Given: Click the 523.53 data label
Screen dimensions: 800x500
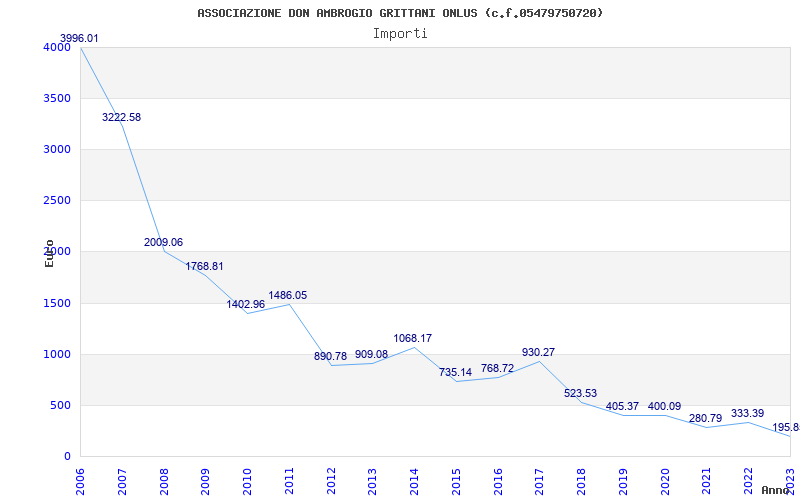Looking at the screenshot, I should [x=581, y=394].
